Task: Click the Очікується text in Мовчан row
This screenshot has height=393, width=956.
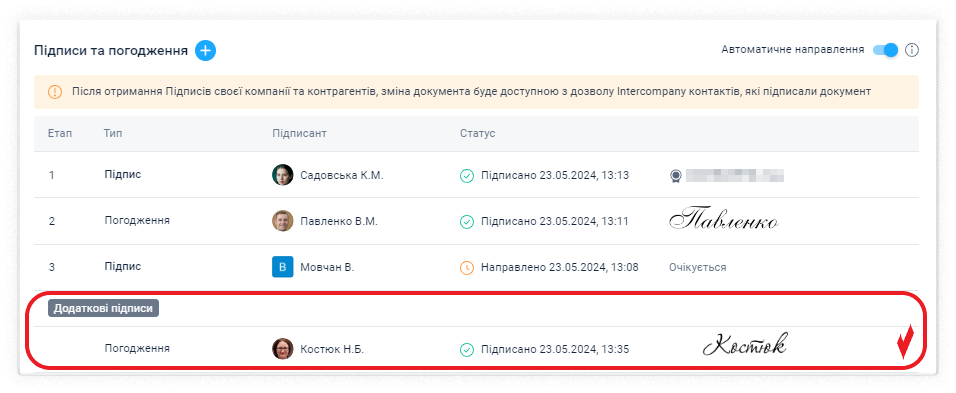Action: (697, 267)
